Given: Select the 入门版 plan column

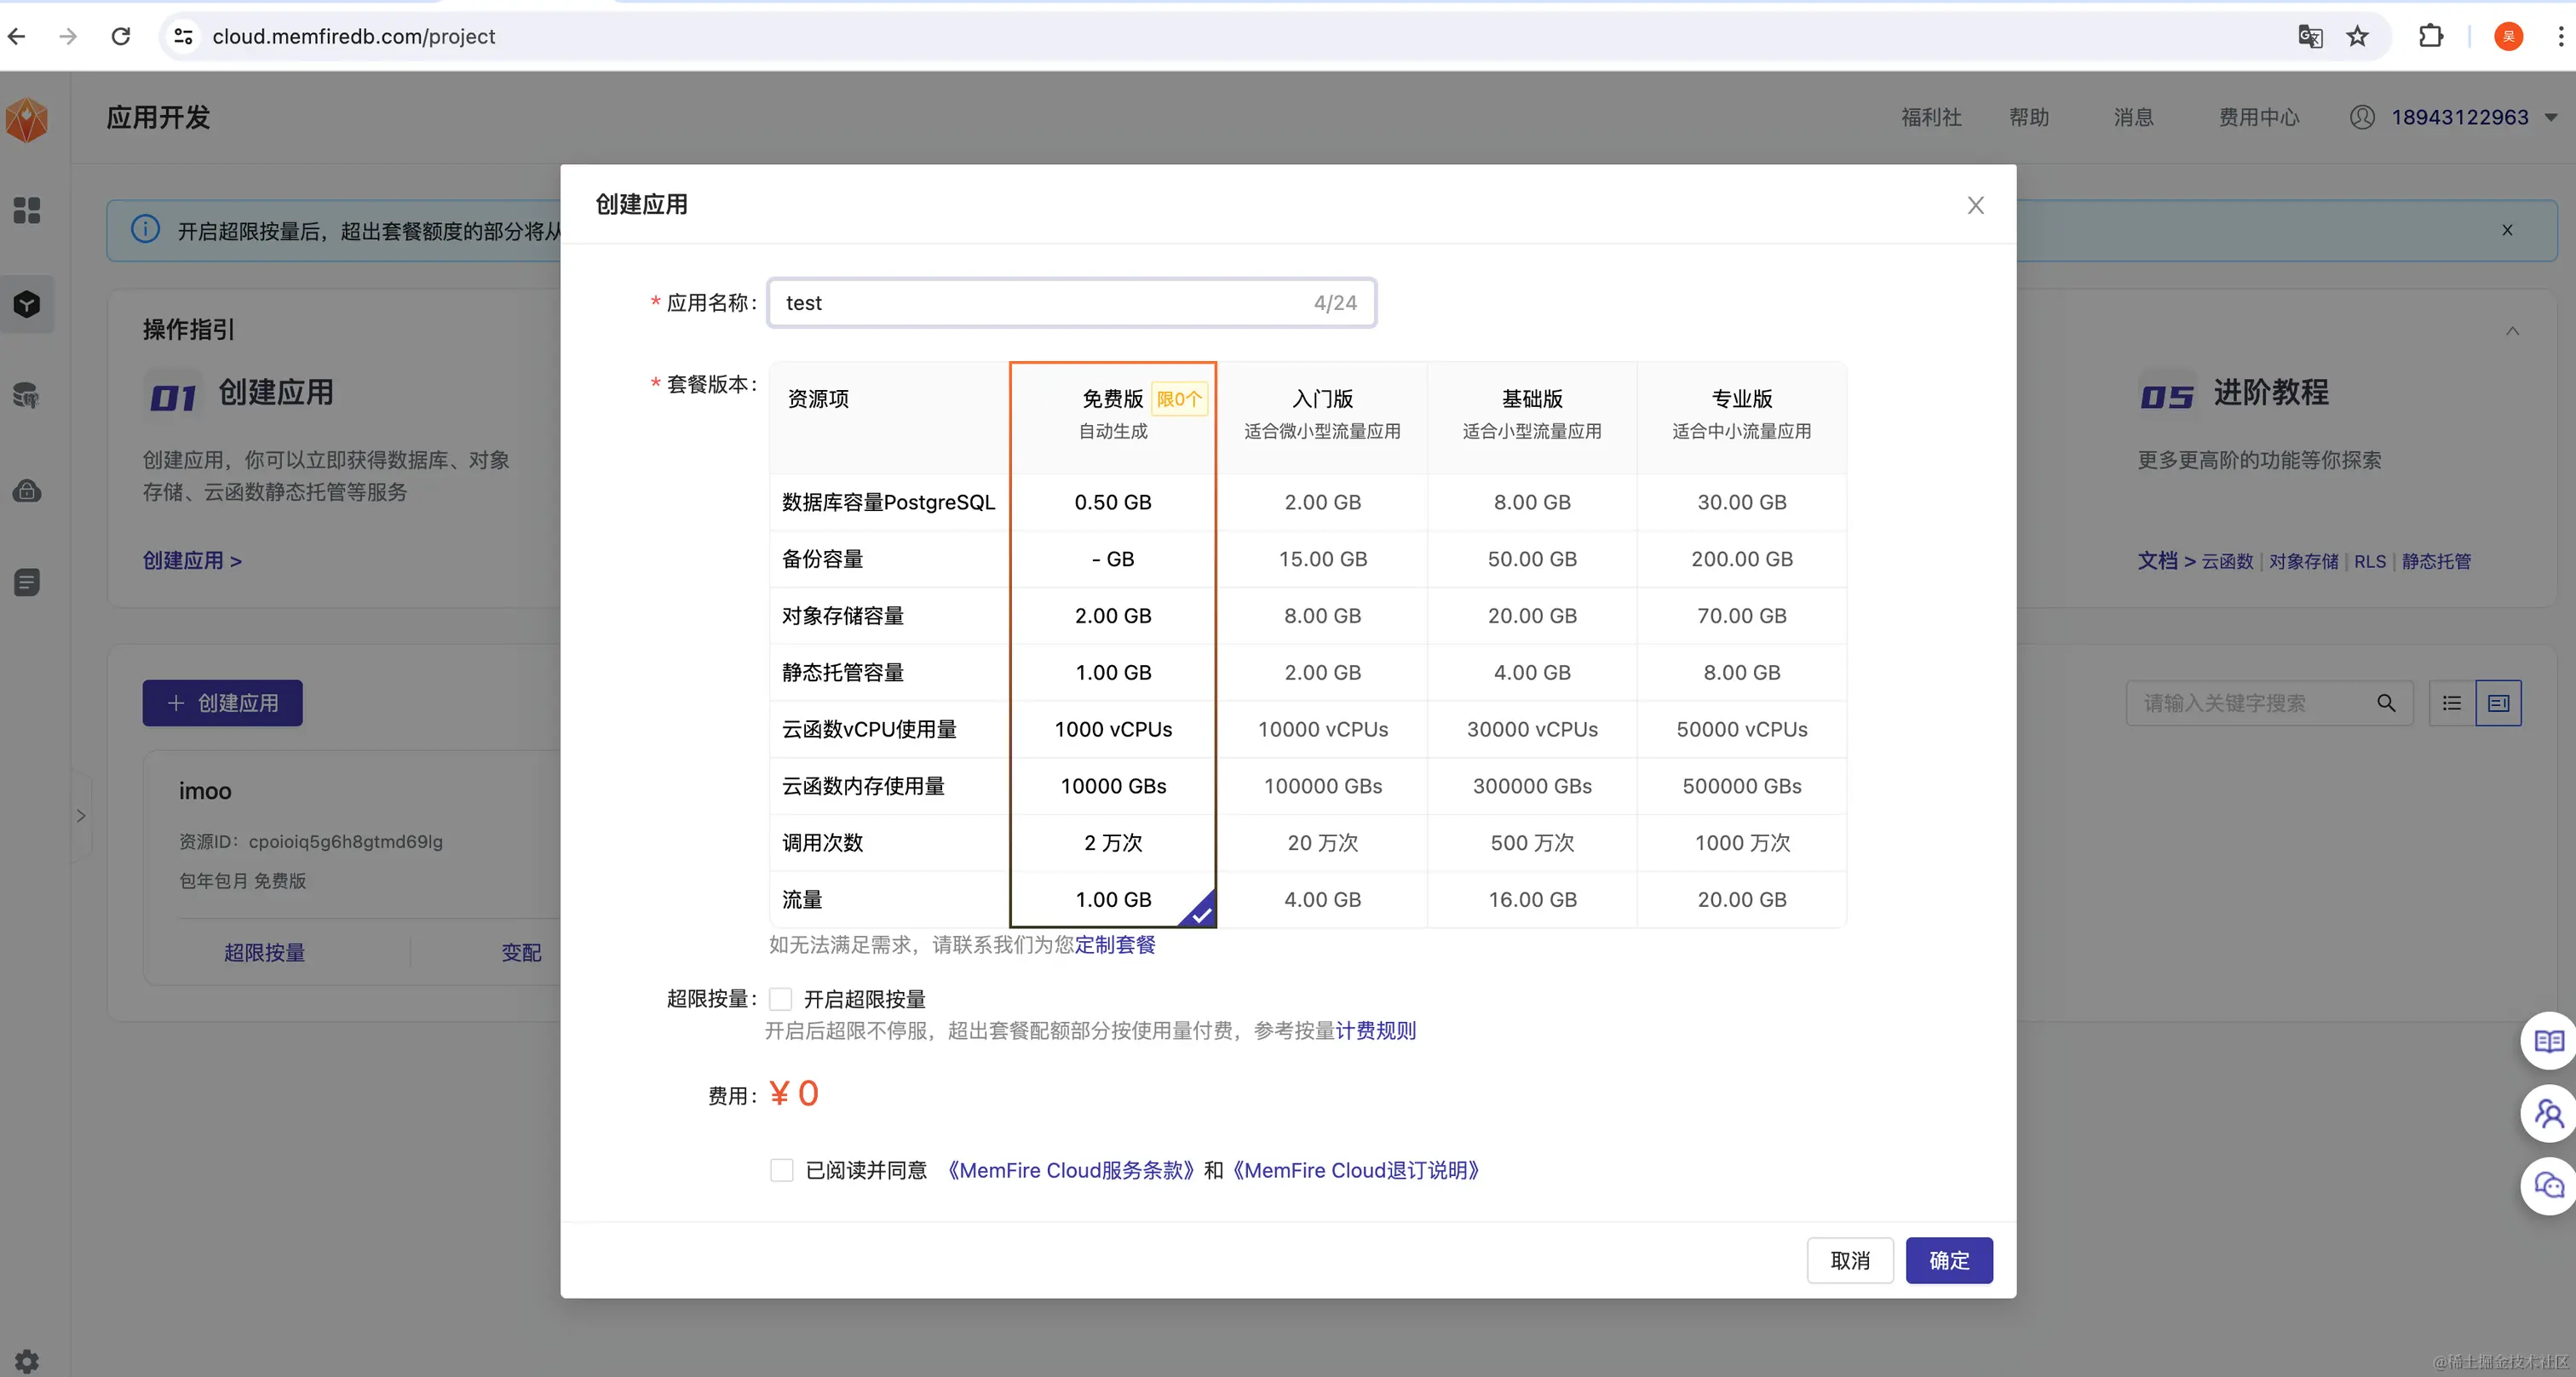Looking at the screenshot, I should pyautogui.click(x=1322, y=414).
